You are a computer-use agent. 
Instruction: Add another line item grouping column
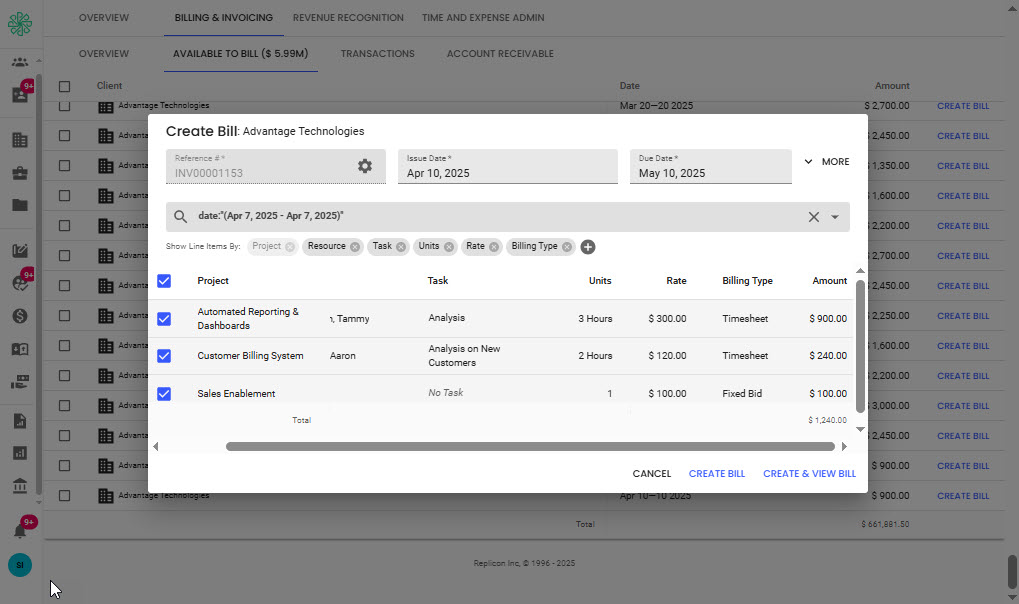pyautogui.click(x=588, y=247)
